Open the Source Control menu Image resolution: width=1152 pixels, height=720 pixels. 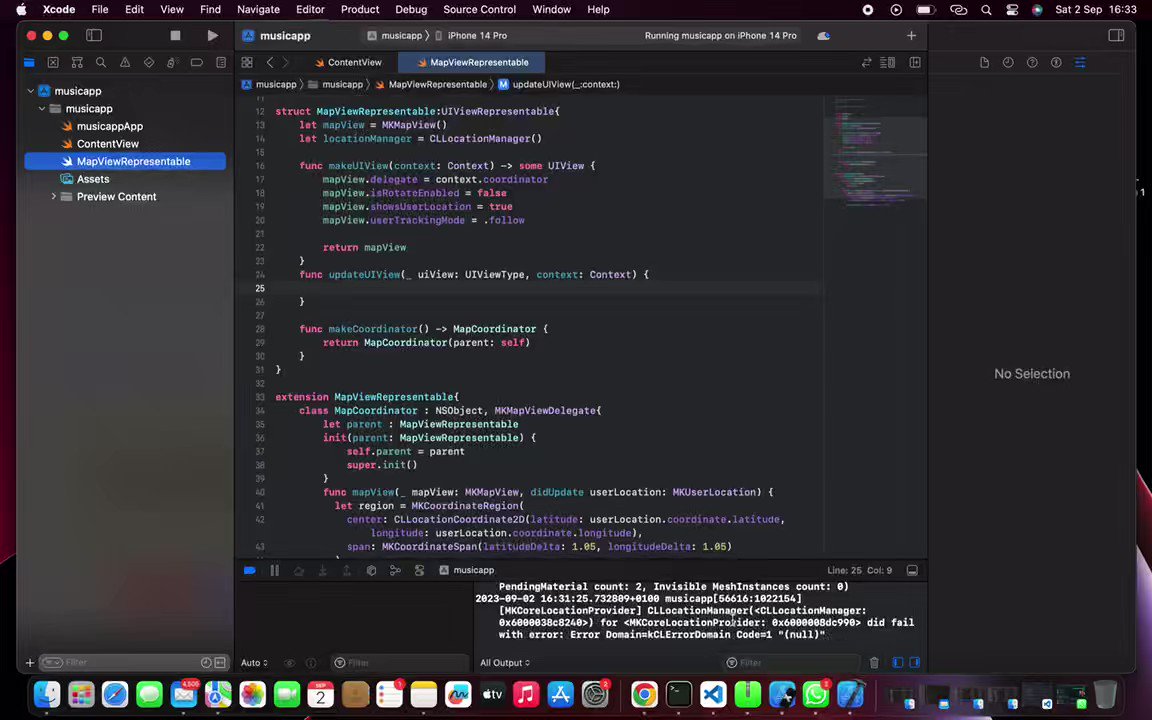pyautogui.click(x=479, y=10)
